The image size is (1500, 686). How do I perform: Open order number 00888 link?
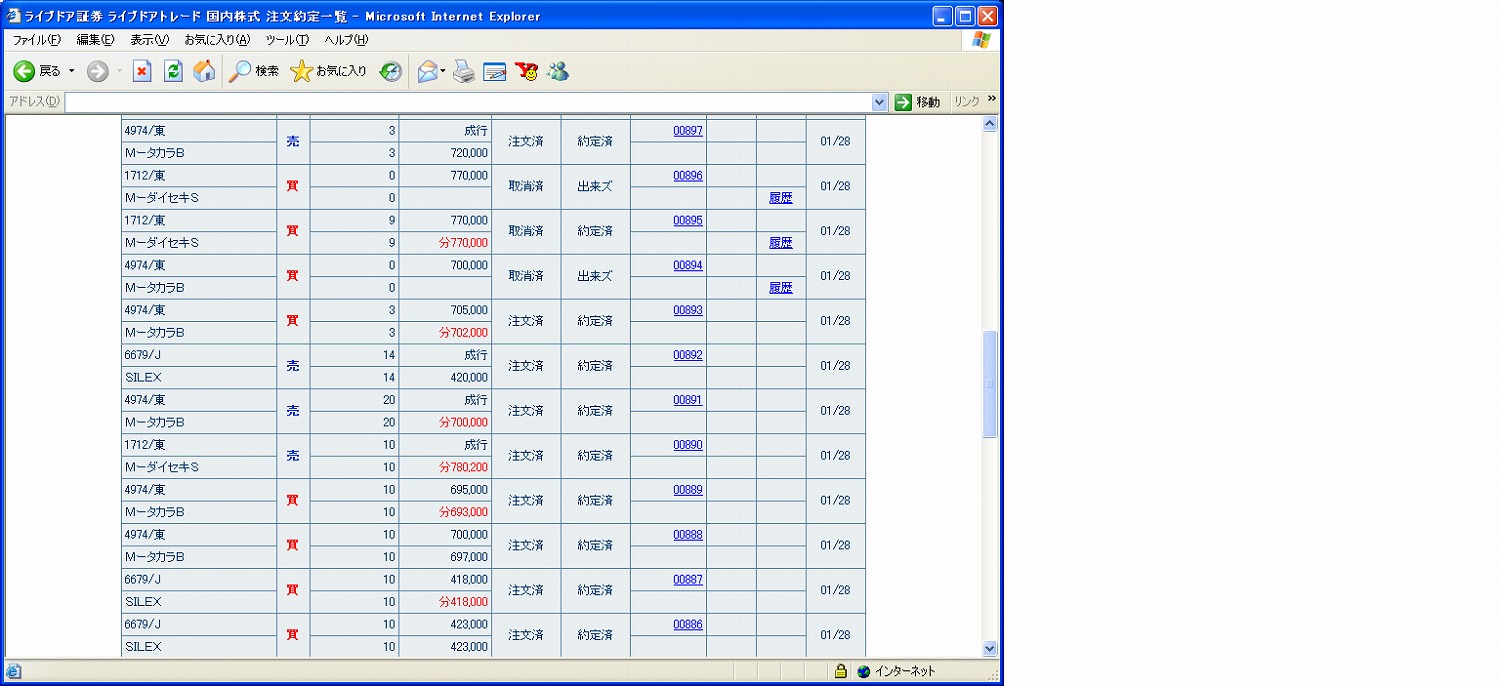point(688,535)
